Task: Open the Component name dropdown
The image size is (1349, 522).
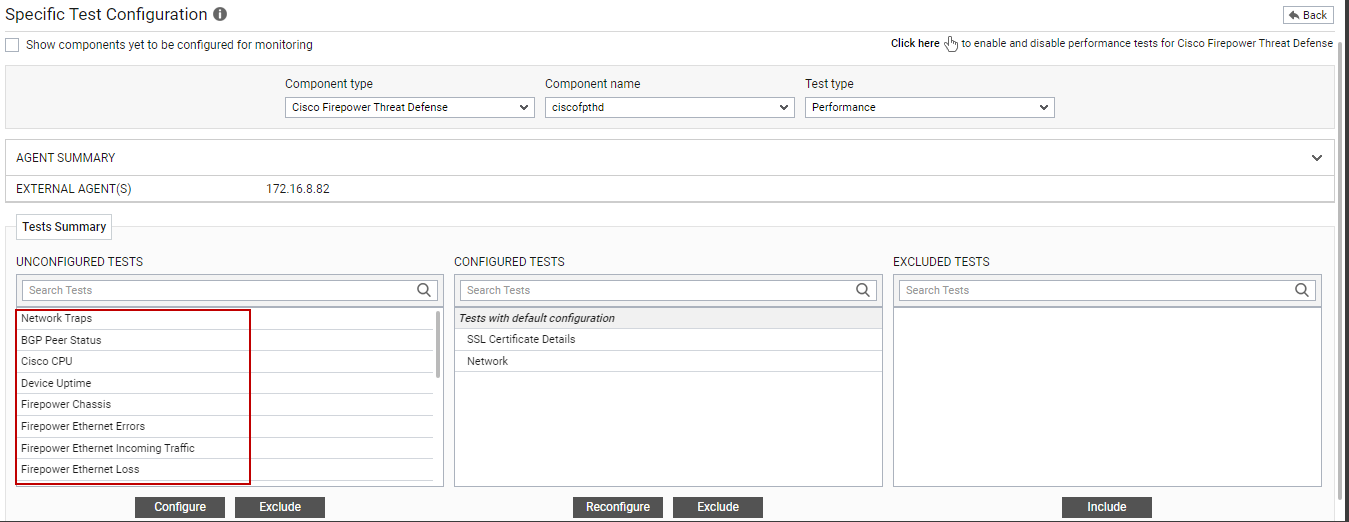Action: [x=669, y=107]
